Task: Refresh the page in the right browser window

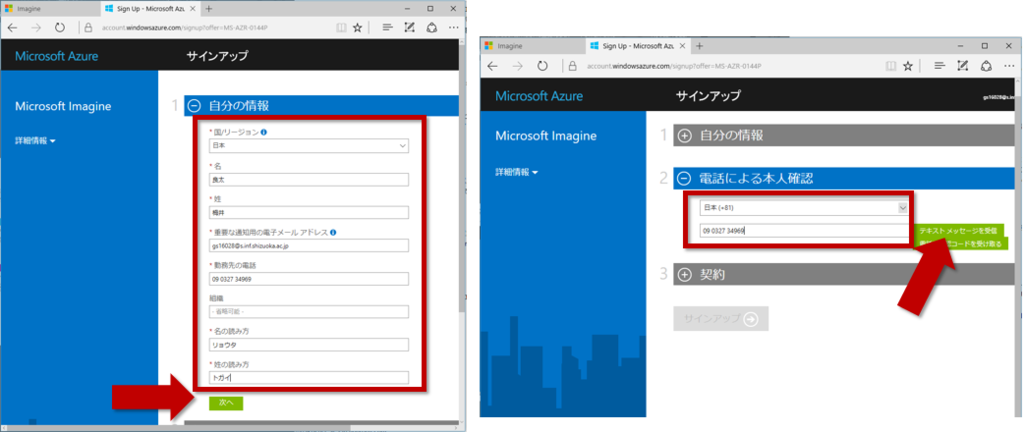Action: tap(542, 66)
